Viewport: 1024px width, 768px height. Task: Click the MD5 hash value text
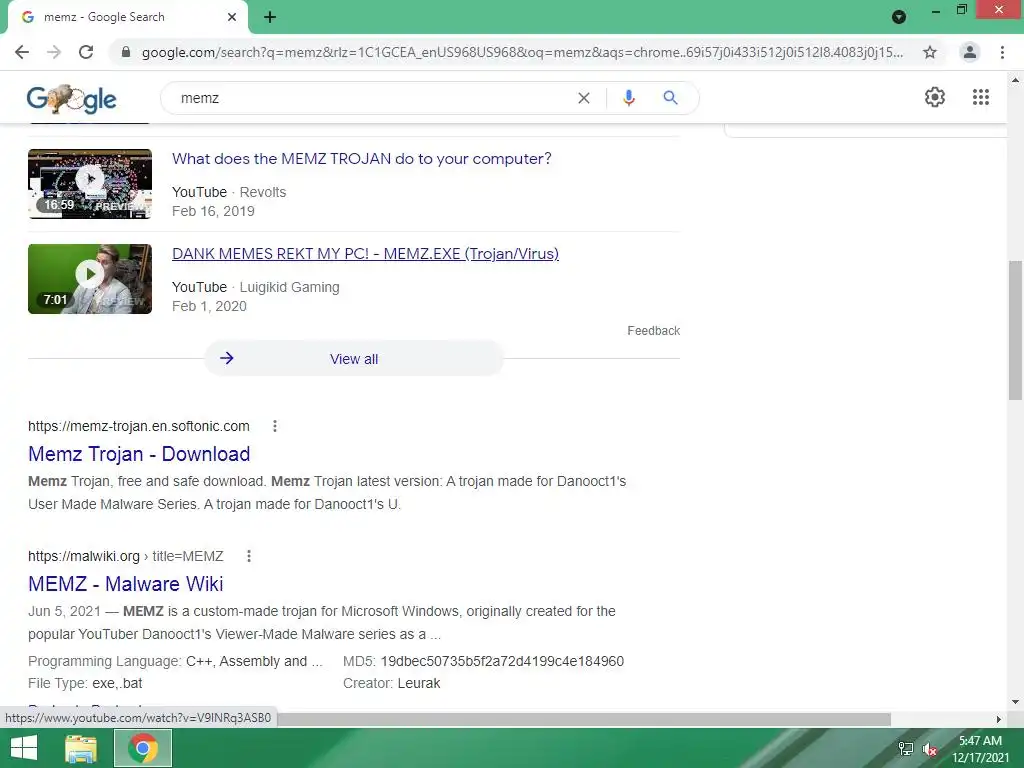pyautogui.click(x=502, y=661)
